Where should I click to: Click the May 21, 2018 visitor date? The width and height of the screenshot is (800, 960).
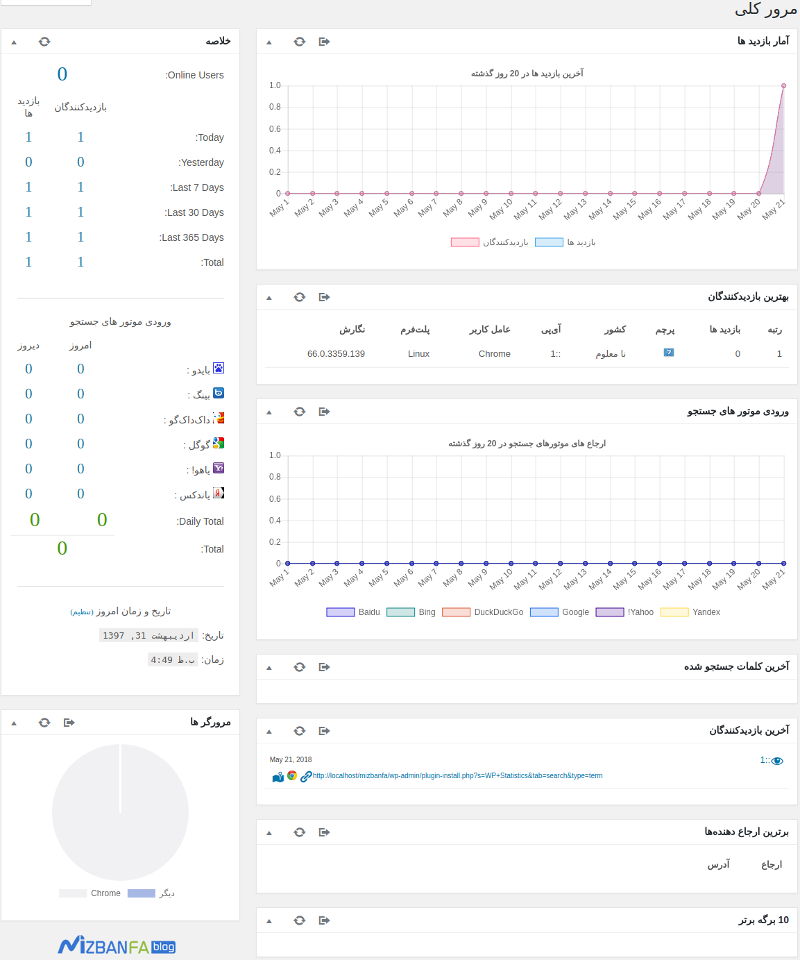tap(291, 759)
